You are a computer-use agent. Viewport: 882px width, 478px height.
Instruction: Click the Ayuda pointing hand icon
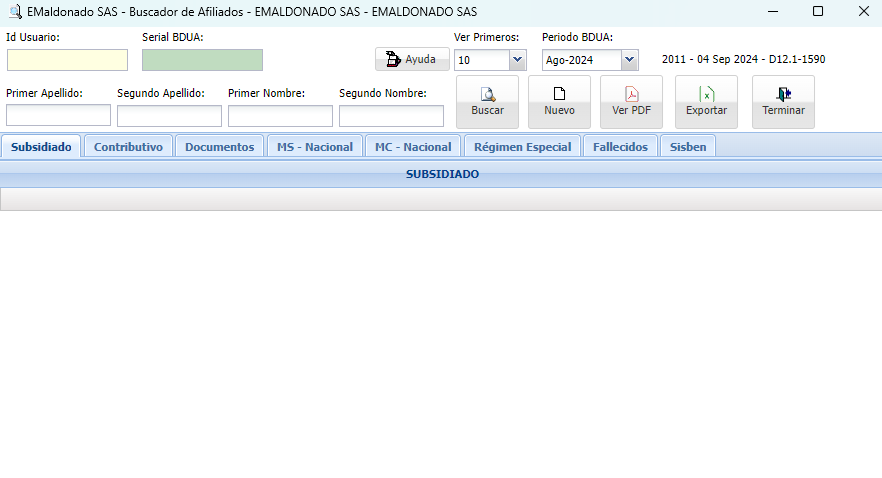point(393,59)
